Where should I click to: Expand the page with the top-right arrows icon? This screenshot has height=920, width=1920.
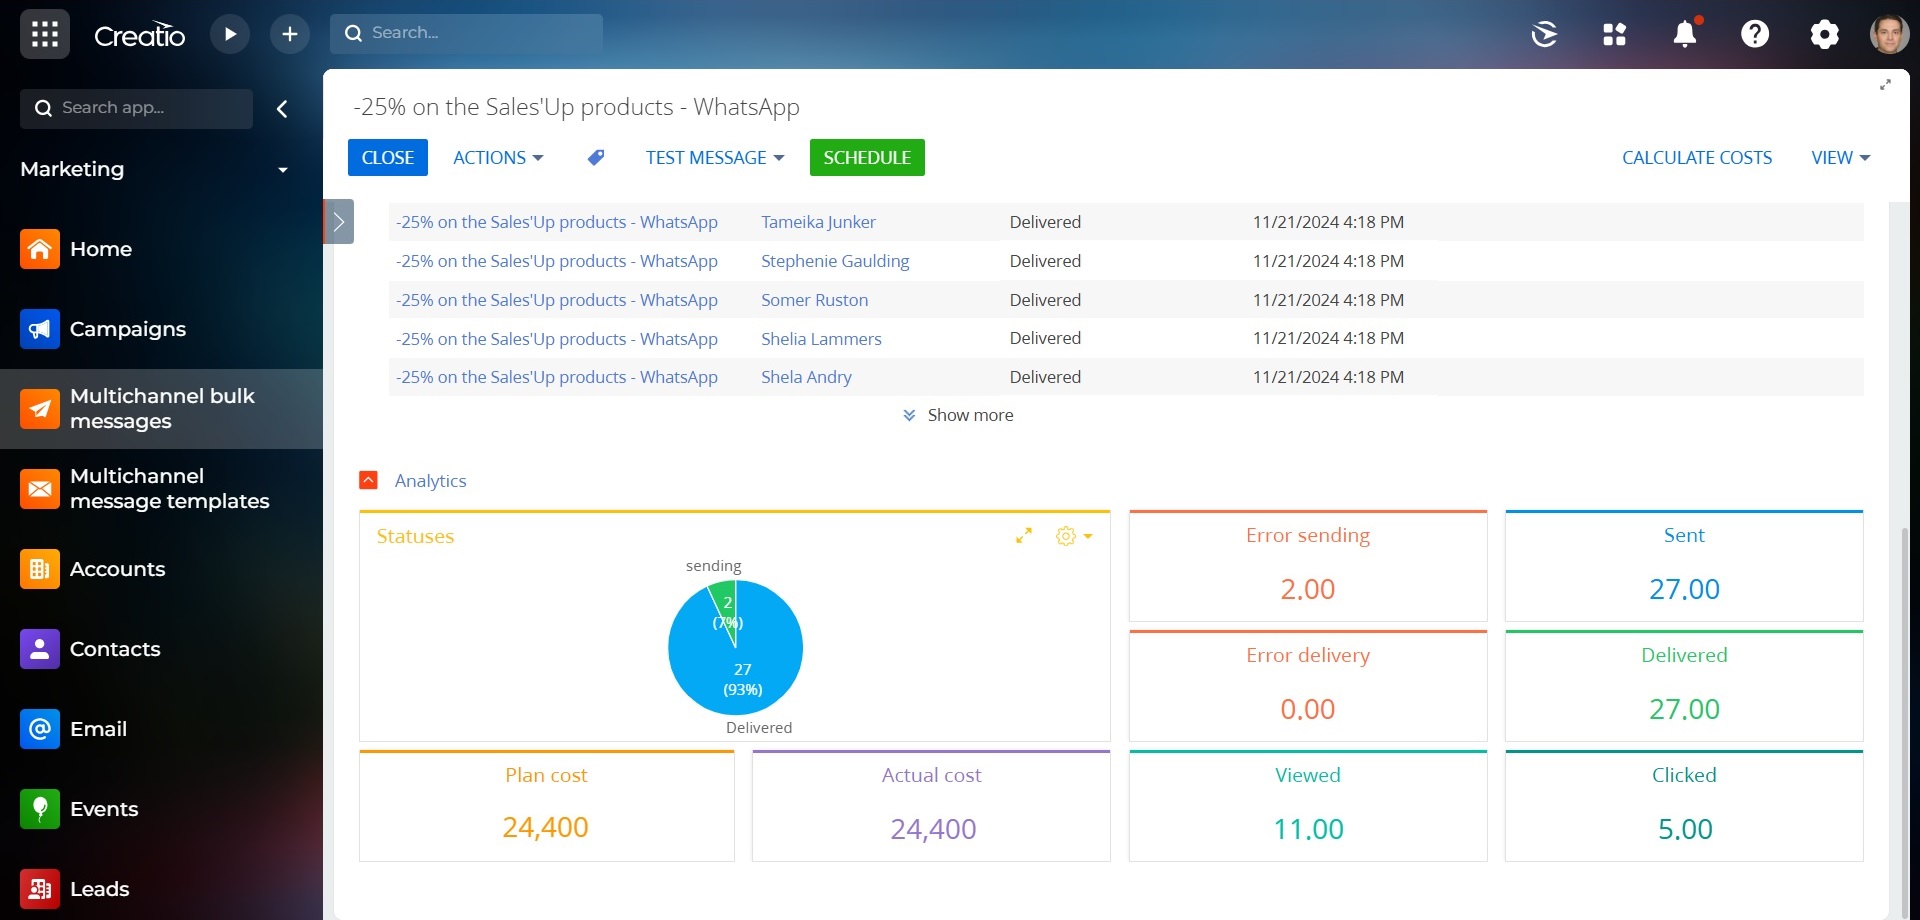coord(1885,85)
